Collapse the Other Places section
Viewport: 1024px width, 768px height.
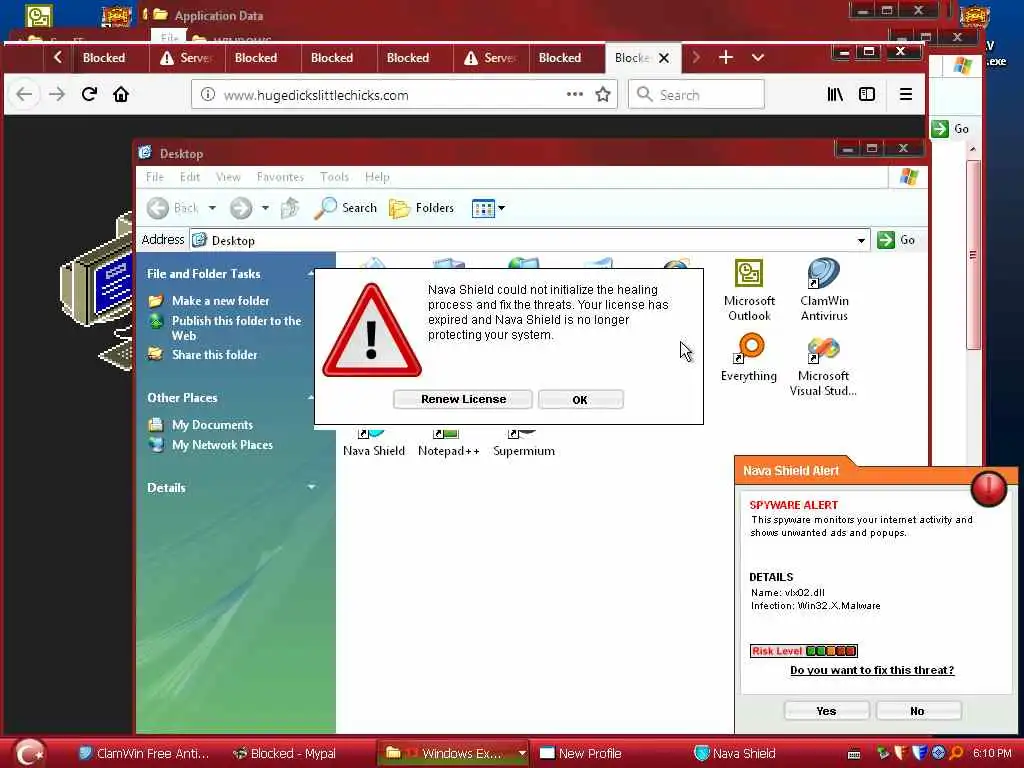[311, 398]
